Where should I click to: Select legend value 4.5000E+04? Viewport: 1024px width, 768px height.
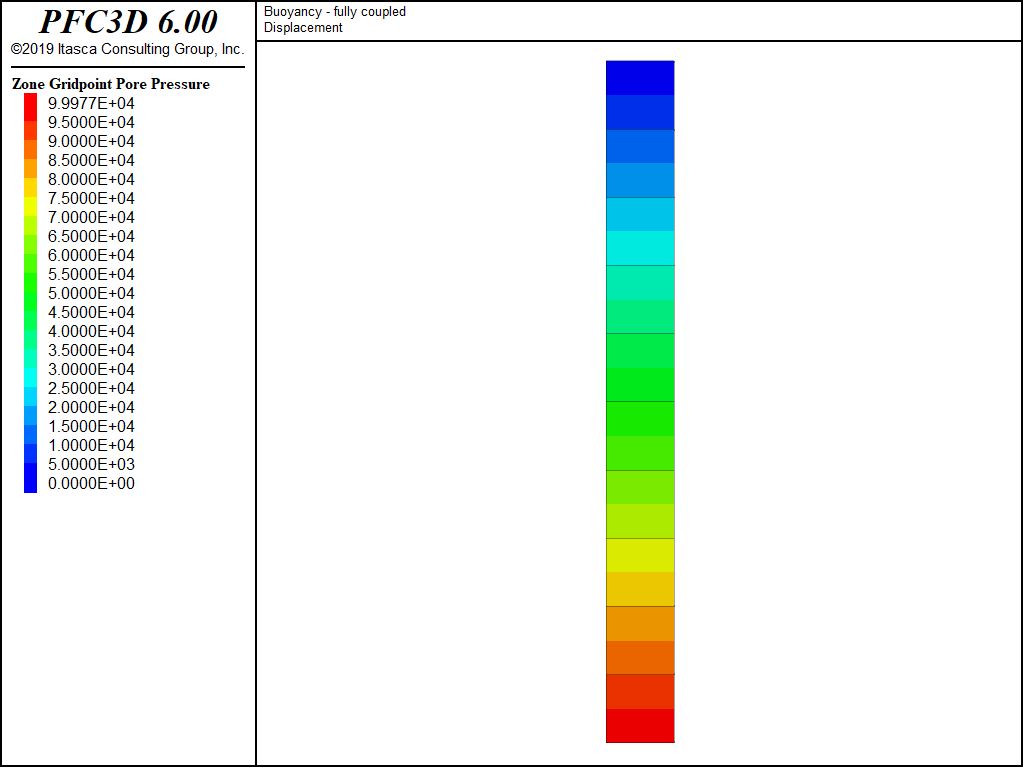(91, 312)
